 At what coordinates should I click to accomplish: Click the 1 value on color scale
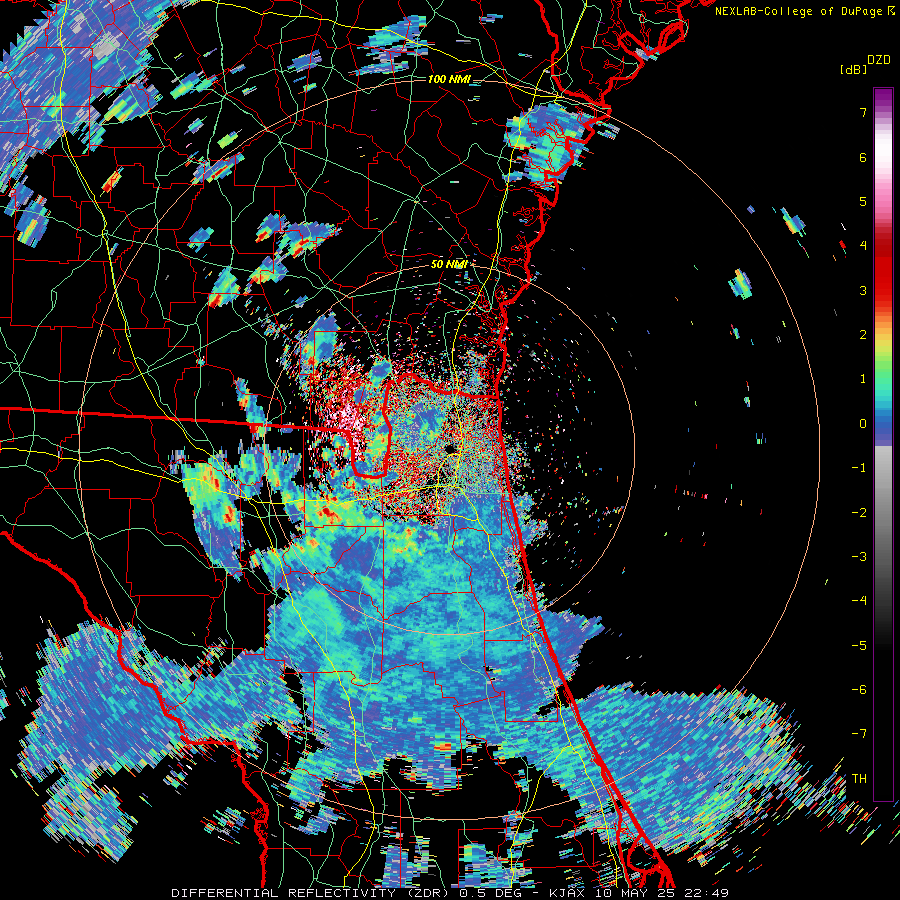click(863, 378)
